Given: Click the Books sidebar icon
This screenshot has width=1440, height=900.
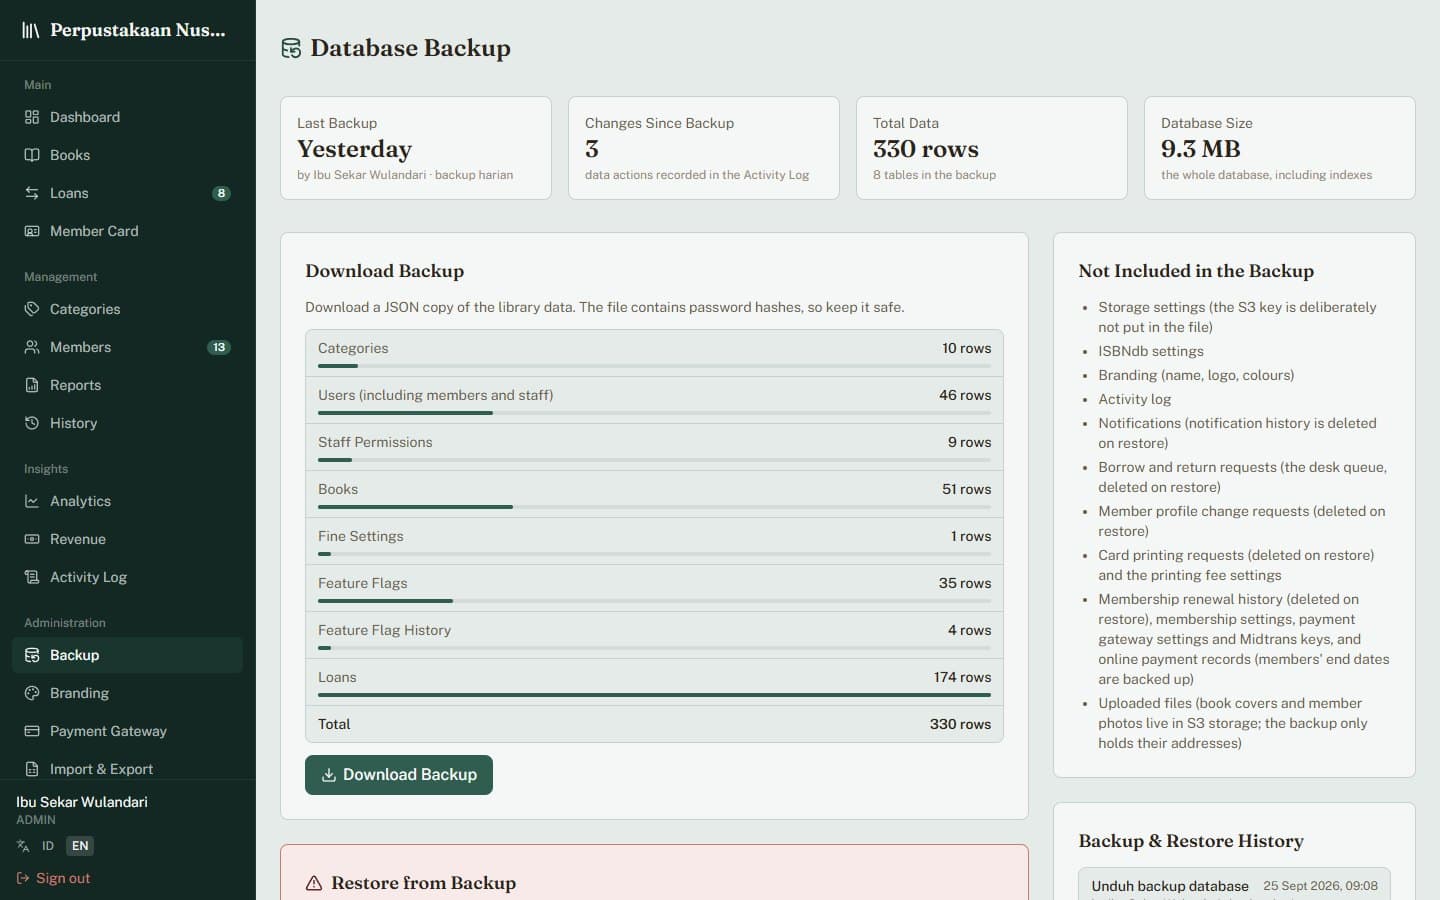Looking at the screenshot, I should click(x=32, y=155).
